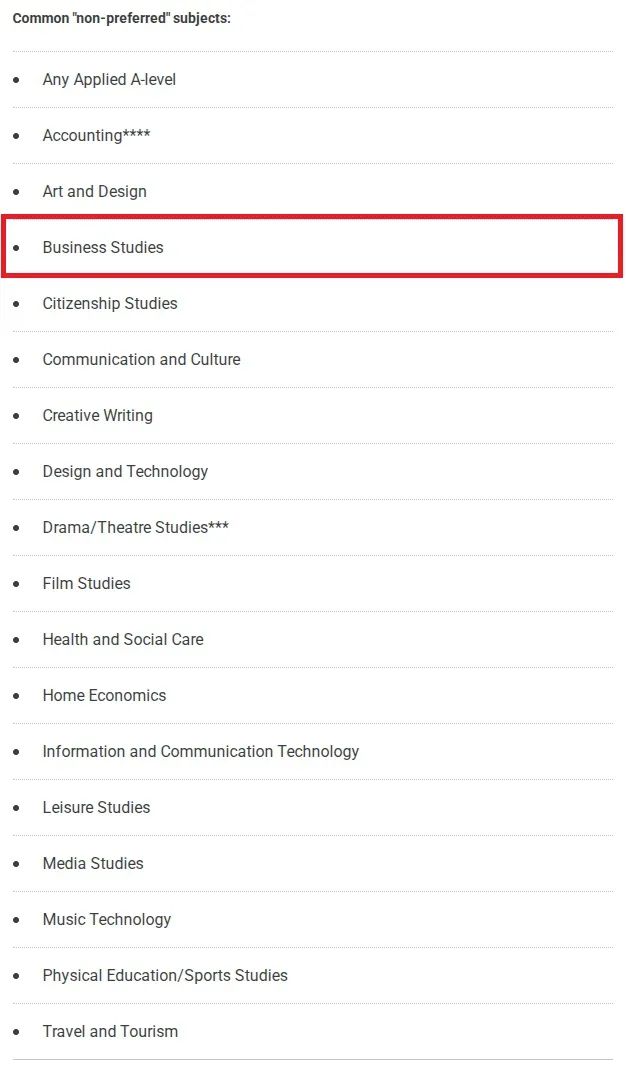Select the highlighted Business Studies item
Viewport: 626px width, 1066px height.
point(103,247)
